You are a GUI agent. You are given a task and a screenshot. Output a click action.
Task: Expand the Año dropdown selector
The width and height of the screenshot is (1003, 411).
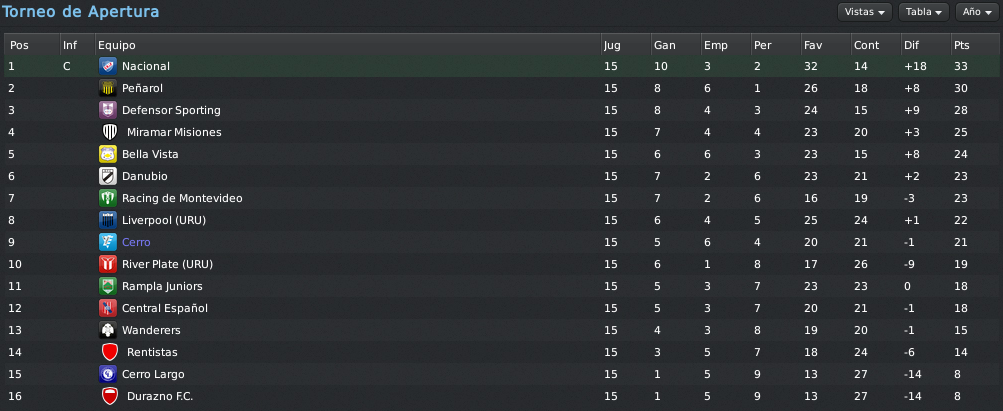click(977, 12)
